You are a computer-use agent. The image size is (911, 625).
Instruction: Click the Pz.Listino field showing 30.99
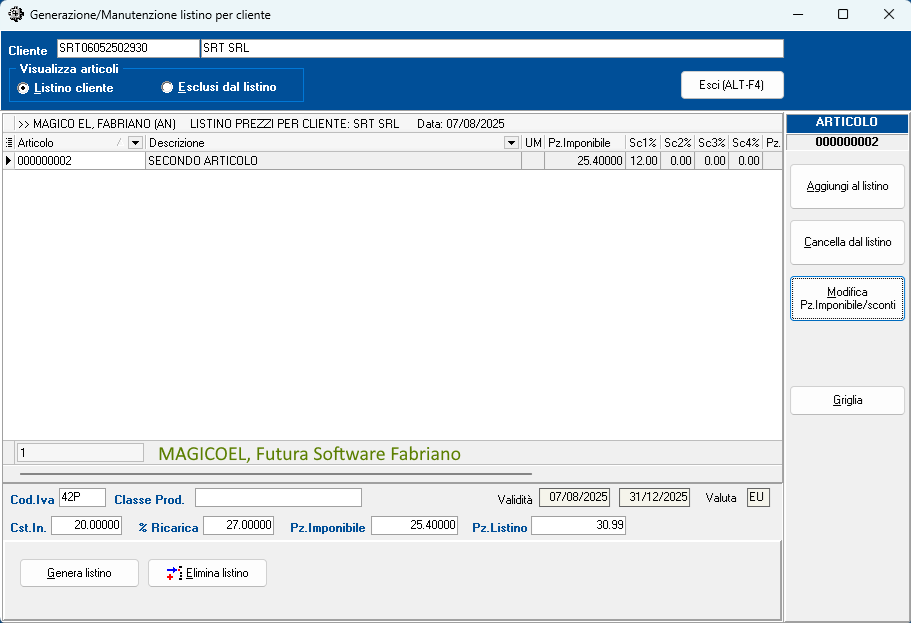579,526
